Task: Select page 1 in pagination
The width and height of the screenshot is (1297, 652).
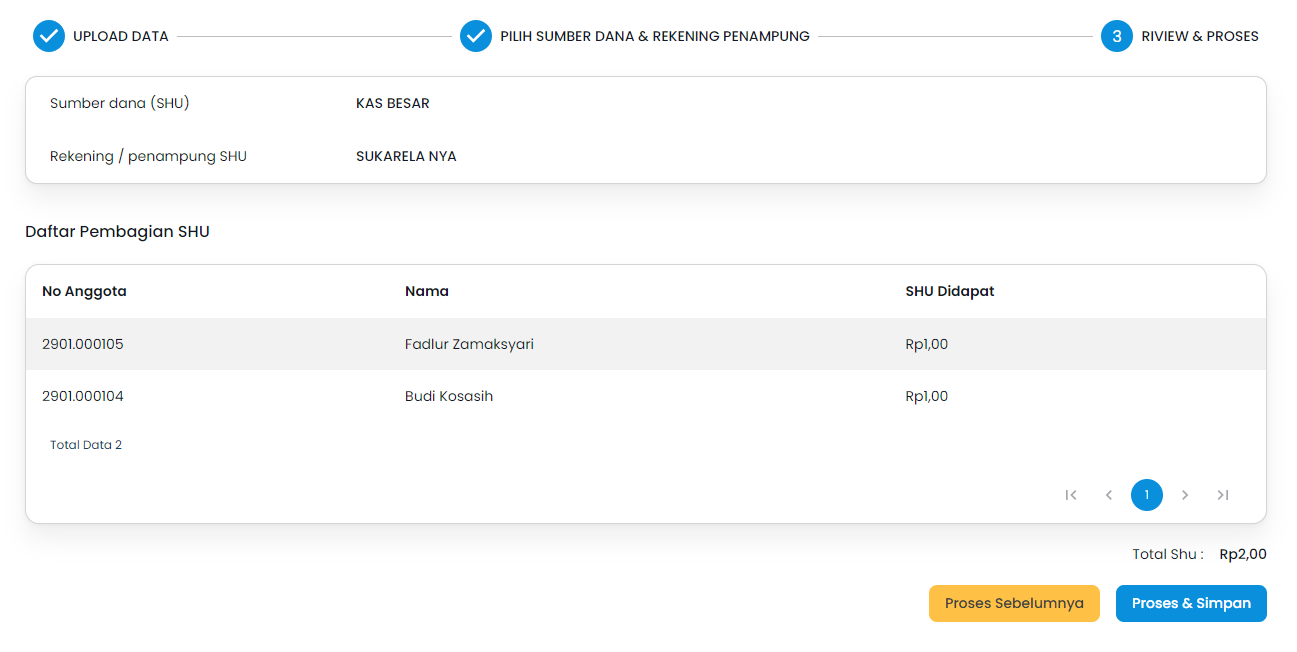Action: pyautogui.click(x=1147, y=495)
